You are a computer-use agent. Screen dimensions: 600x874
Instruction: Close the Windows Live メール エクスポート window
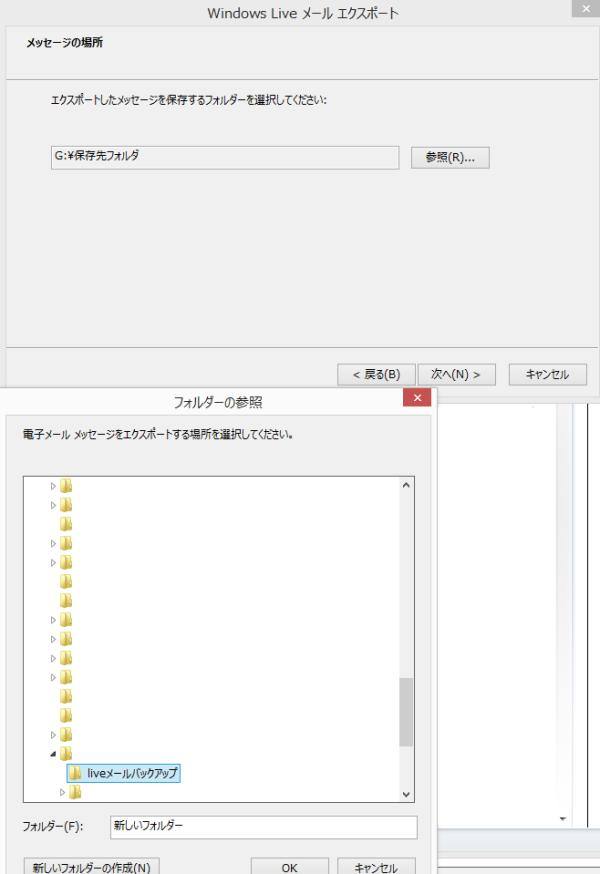[x=586, y=8]
